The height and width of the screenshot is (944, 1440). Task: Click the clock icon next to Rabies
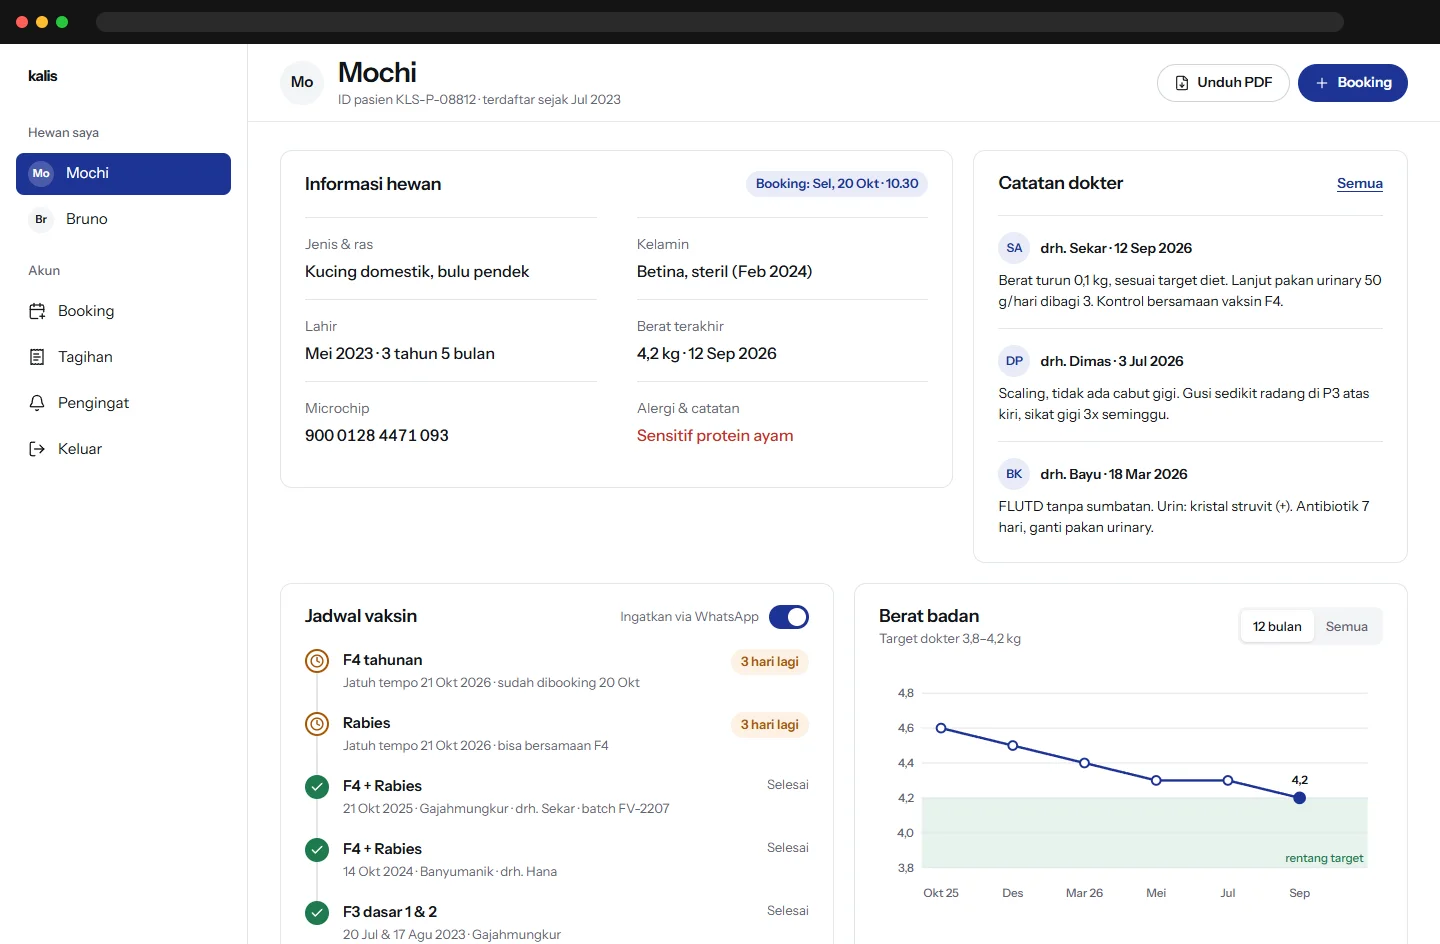tap(317, 724)
